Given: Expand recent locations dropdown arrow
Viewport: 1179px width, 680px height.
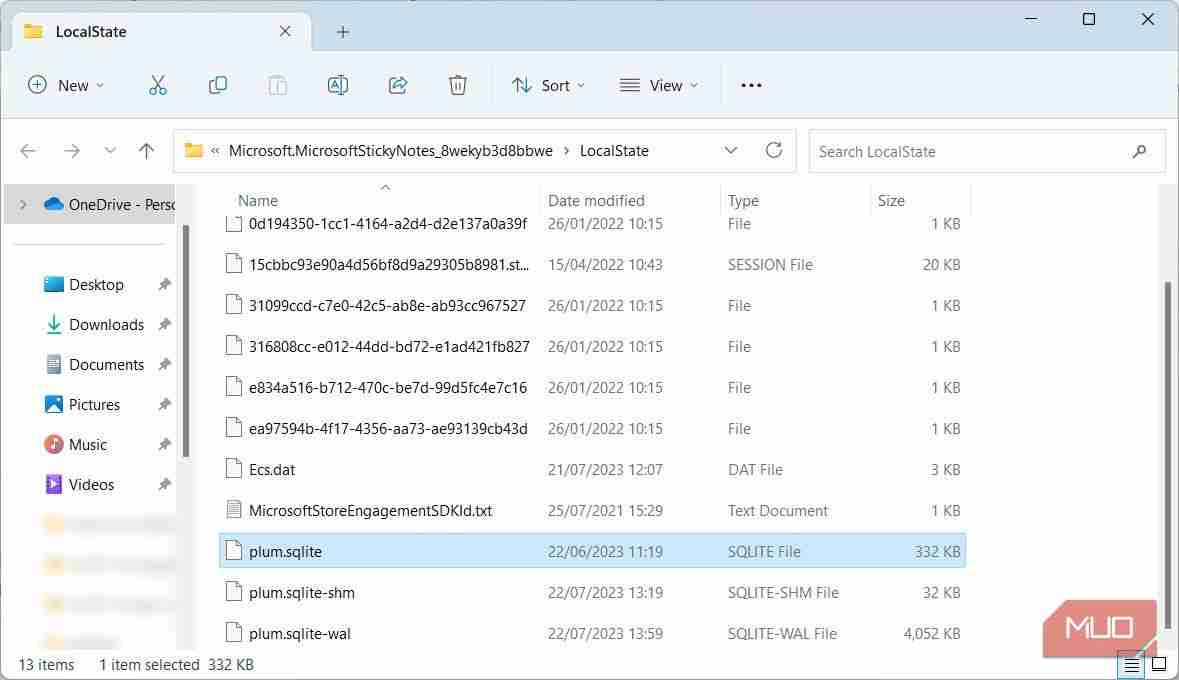Looking at the screenshot, I should pyautogui.click(x=110, y=151).
